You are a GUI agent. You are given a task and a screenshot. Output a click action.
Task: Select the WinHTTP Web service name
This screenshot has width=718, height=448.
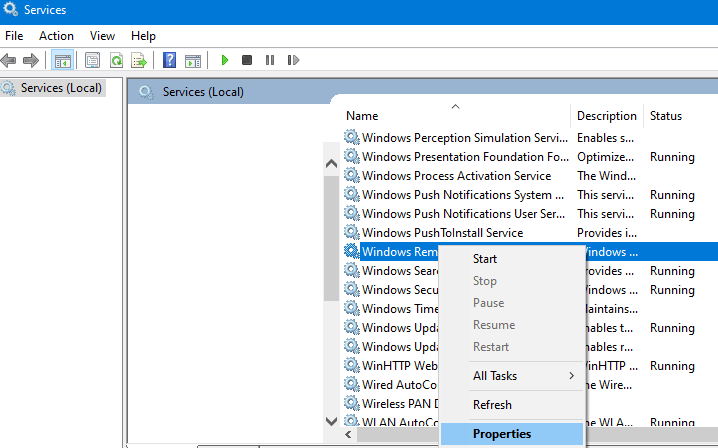[x=400, y=366]
